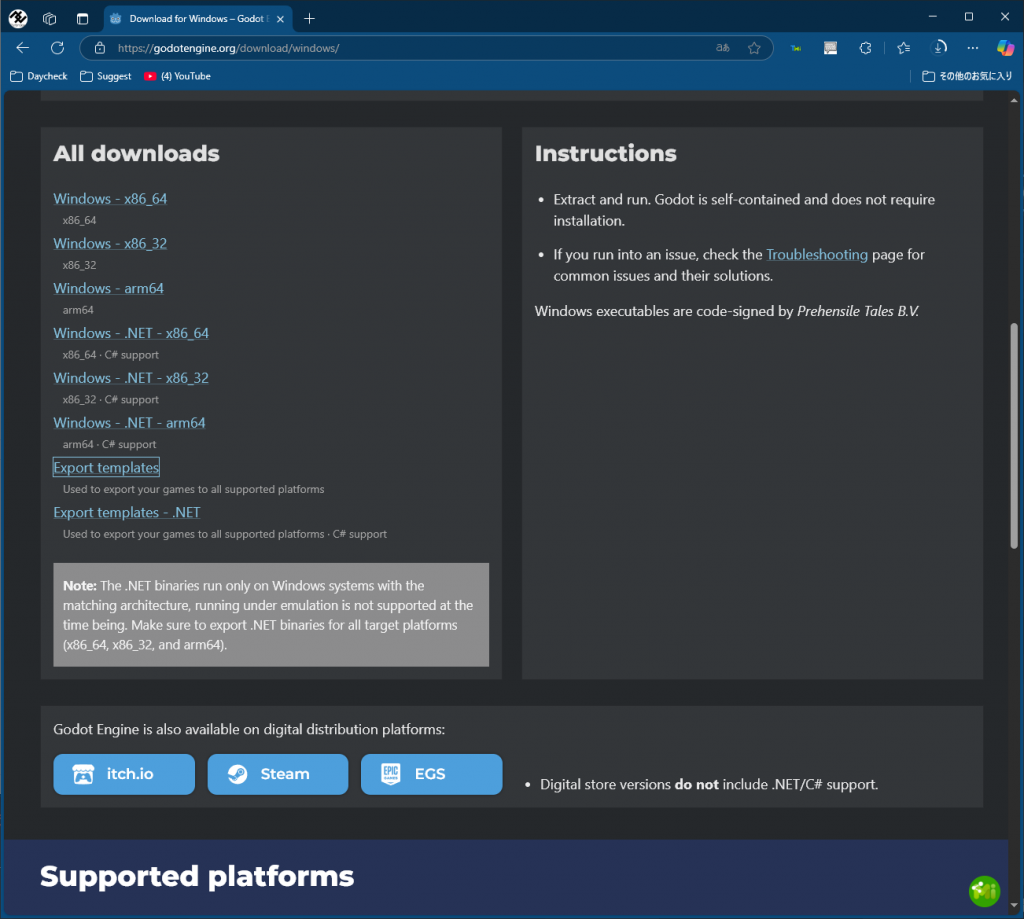Open the browser downloads icon

pos(939,48)
